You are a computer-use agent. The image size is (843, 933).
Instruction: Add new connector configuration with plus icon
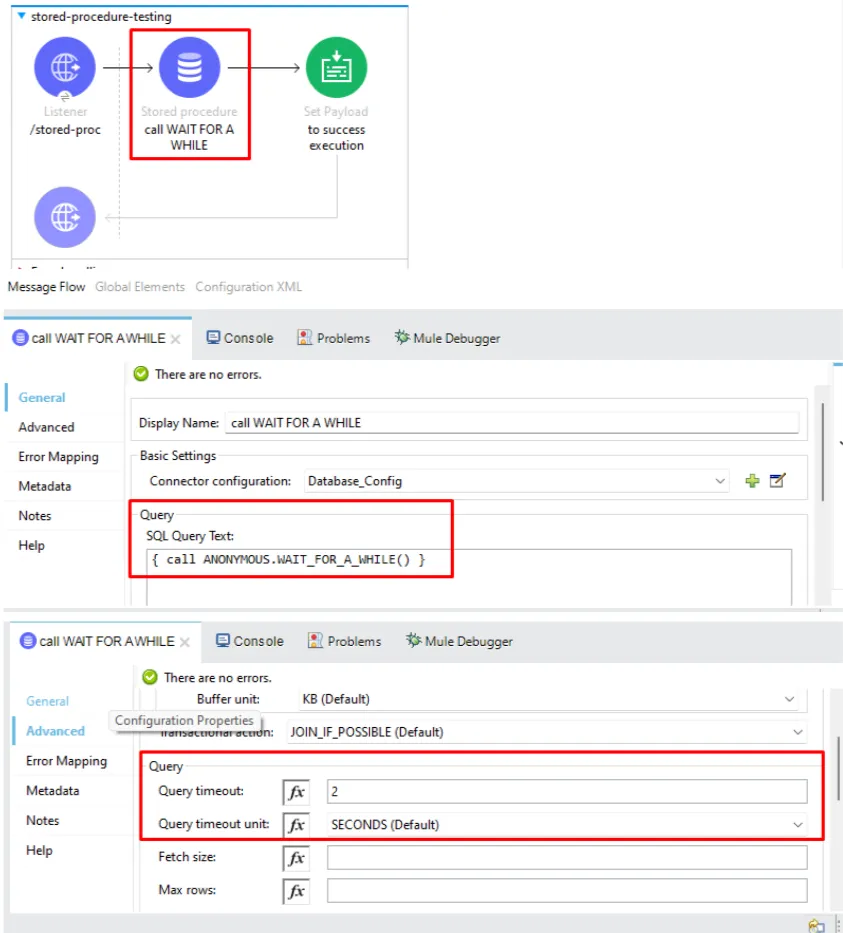point(752,481)
